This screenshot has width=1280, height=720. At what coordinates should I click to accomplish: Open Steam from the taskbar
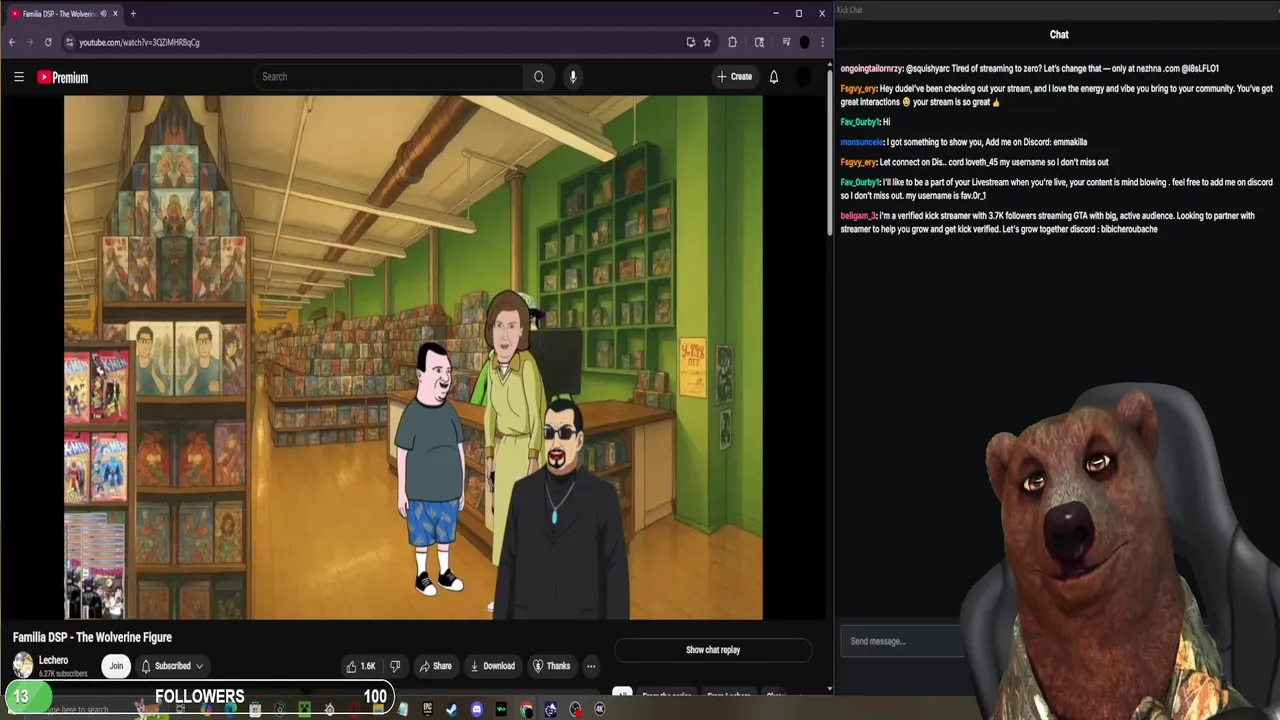[x=452, y=709]
